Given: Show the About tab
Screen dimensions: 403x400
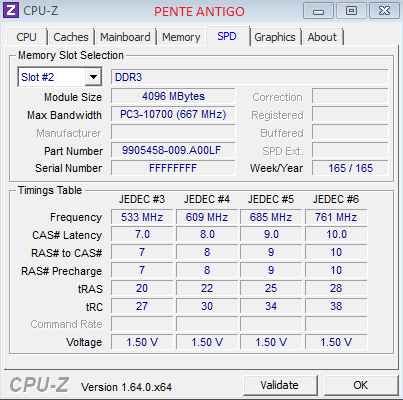Looking at the screenshot, I should [322, 37].
